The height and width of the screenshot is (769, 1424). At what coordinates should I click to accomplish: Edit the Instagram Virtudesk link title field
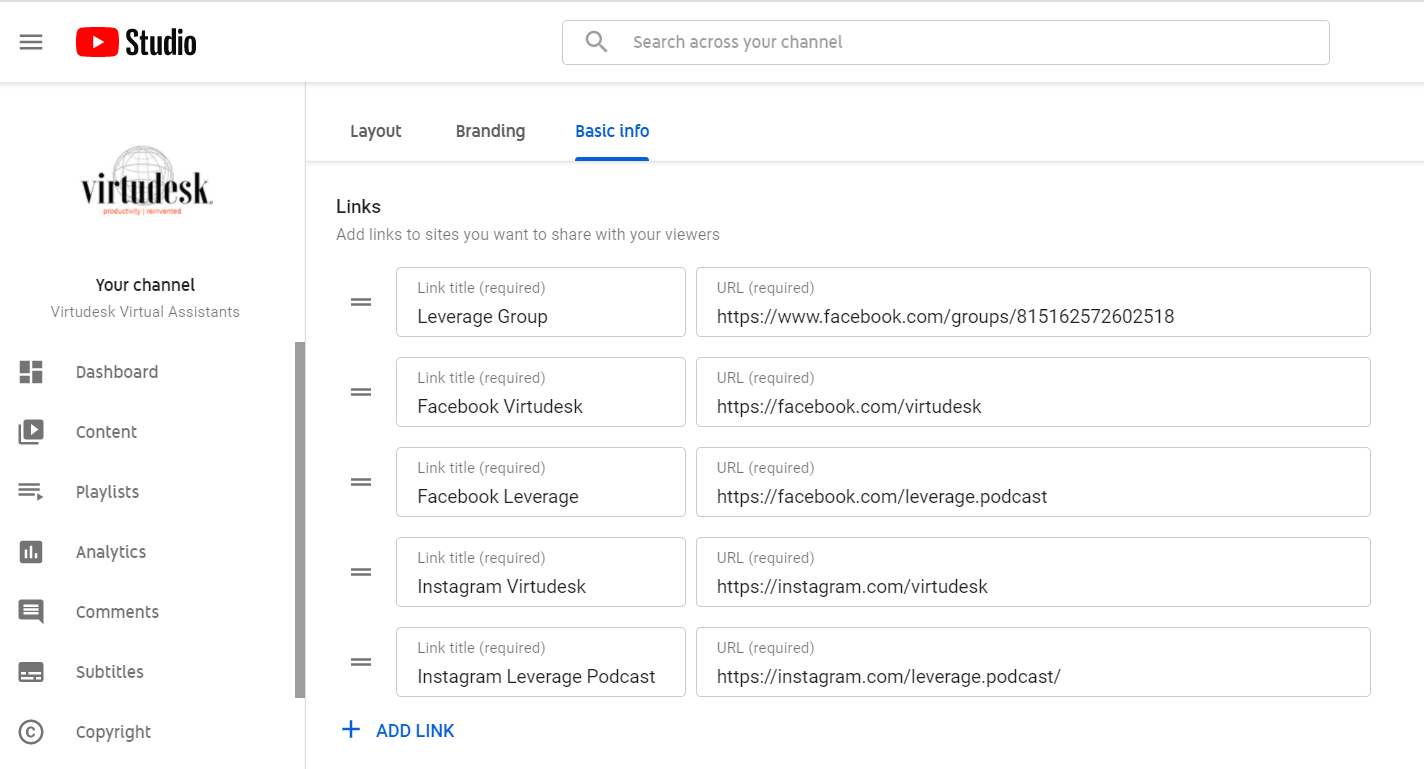coord(541,572)
